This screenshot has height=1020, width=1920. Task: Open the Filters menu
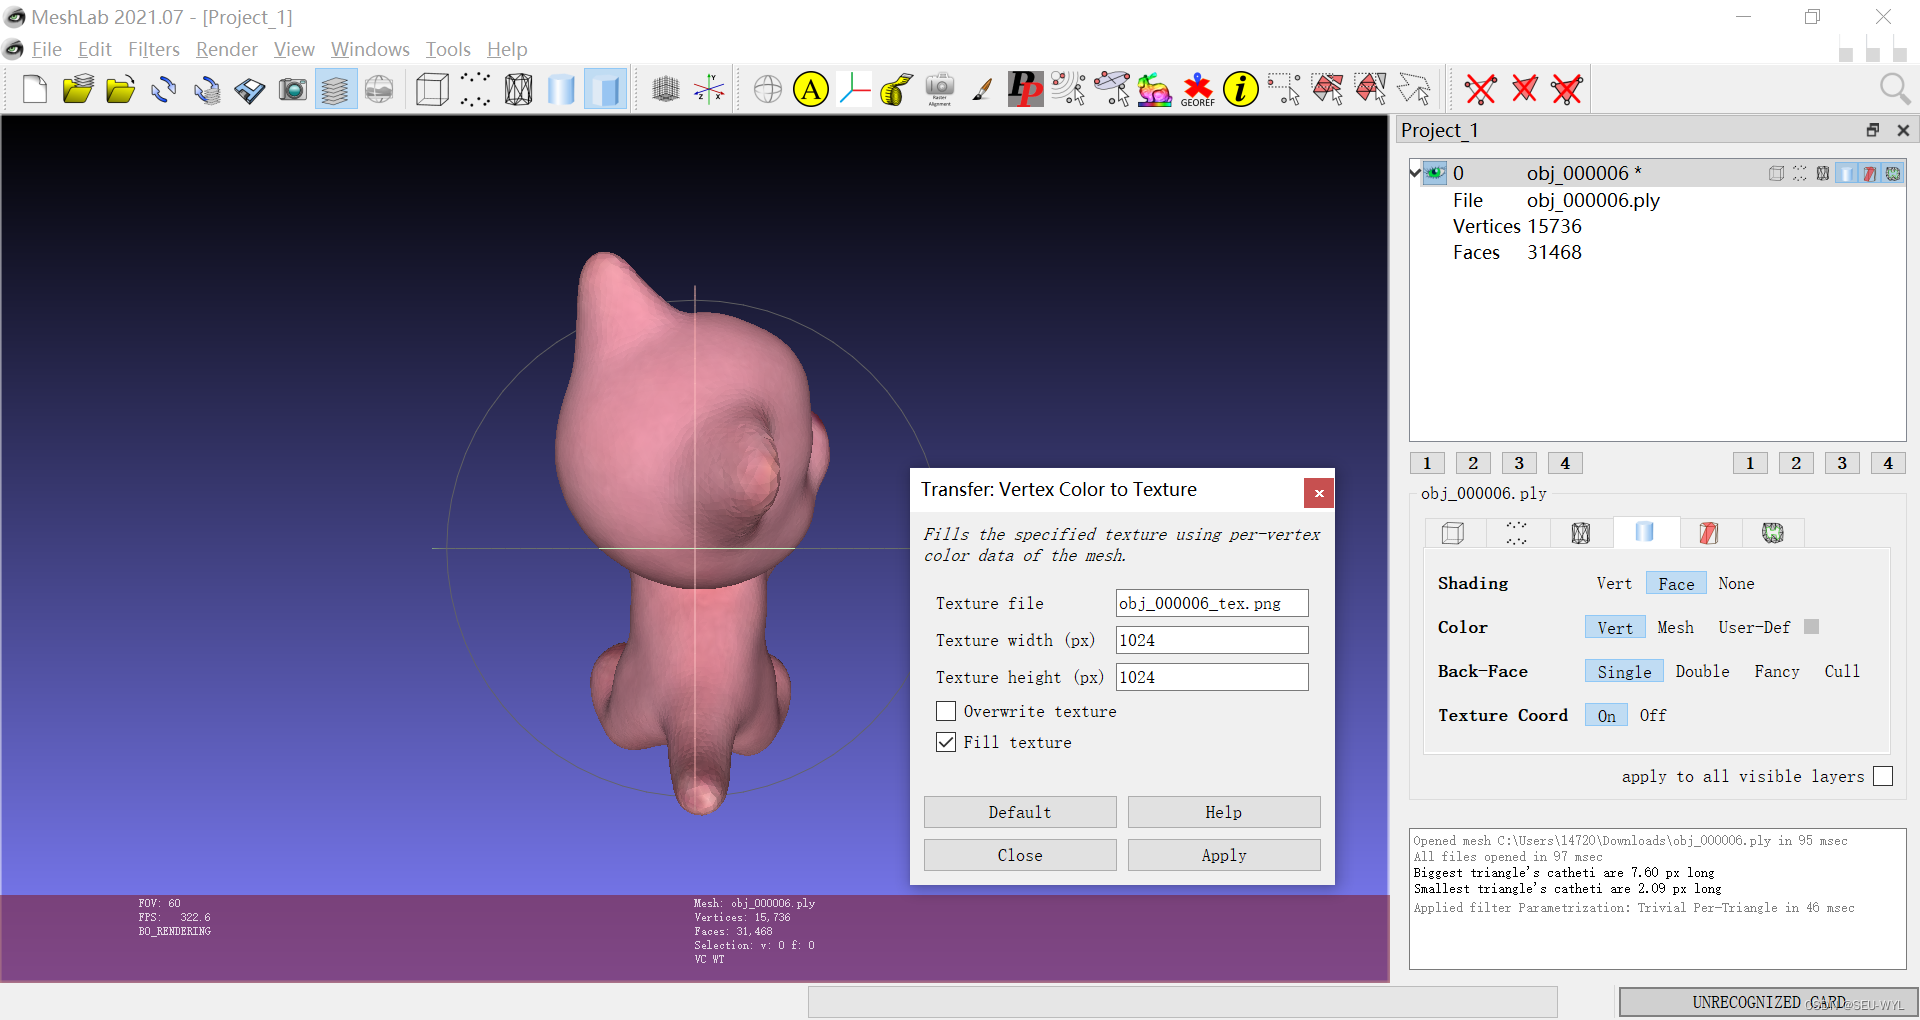[154, 49]
